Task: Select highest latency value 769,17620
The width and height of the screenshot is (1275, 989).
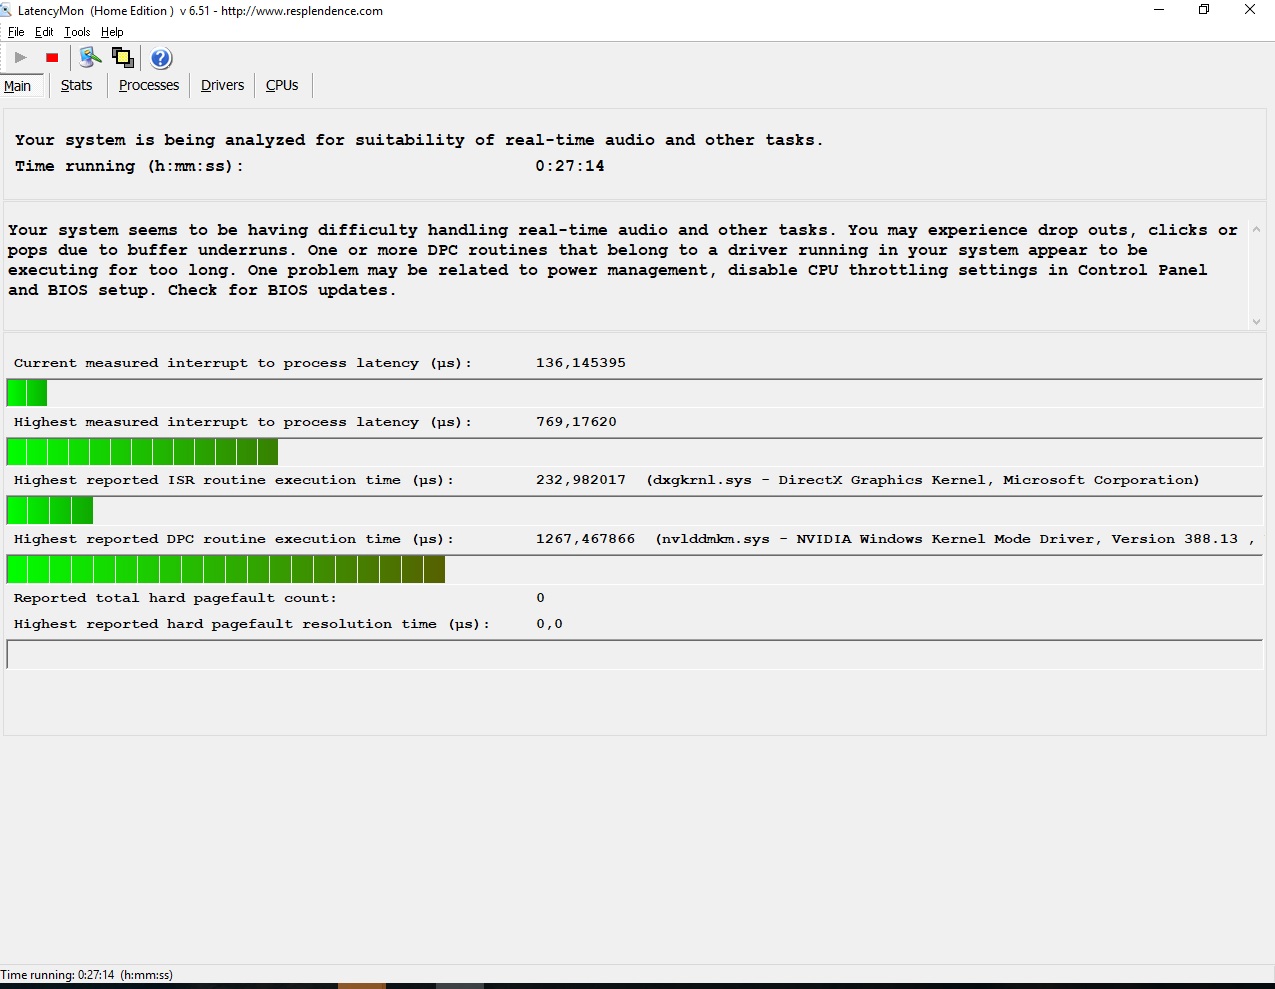Action: pyautogui.click(x=577, y=422)
